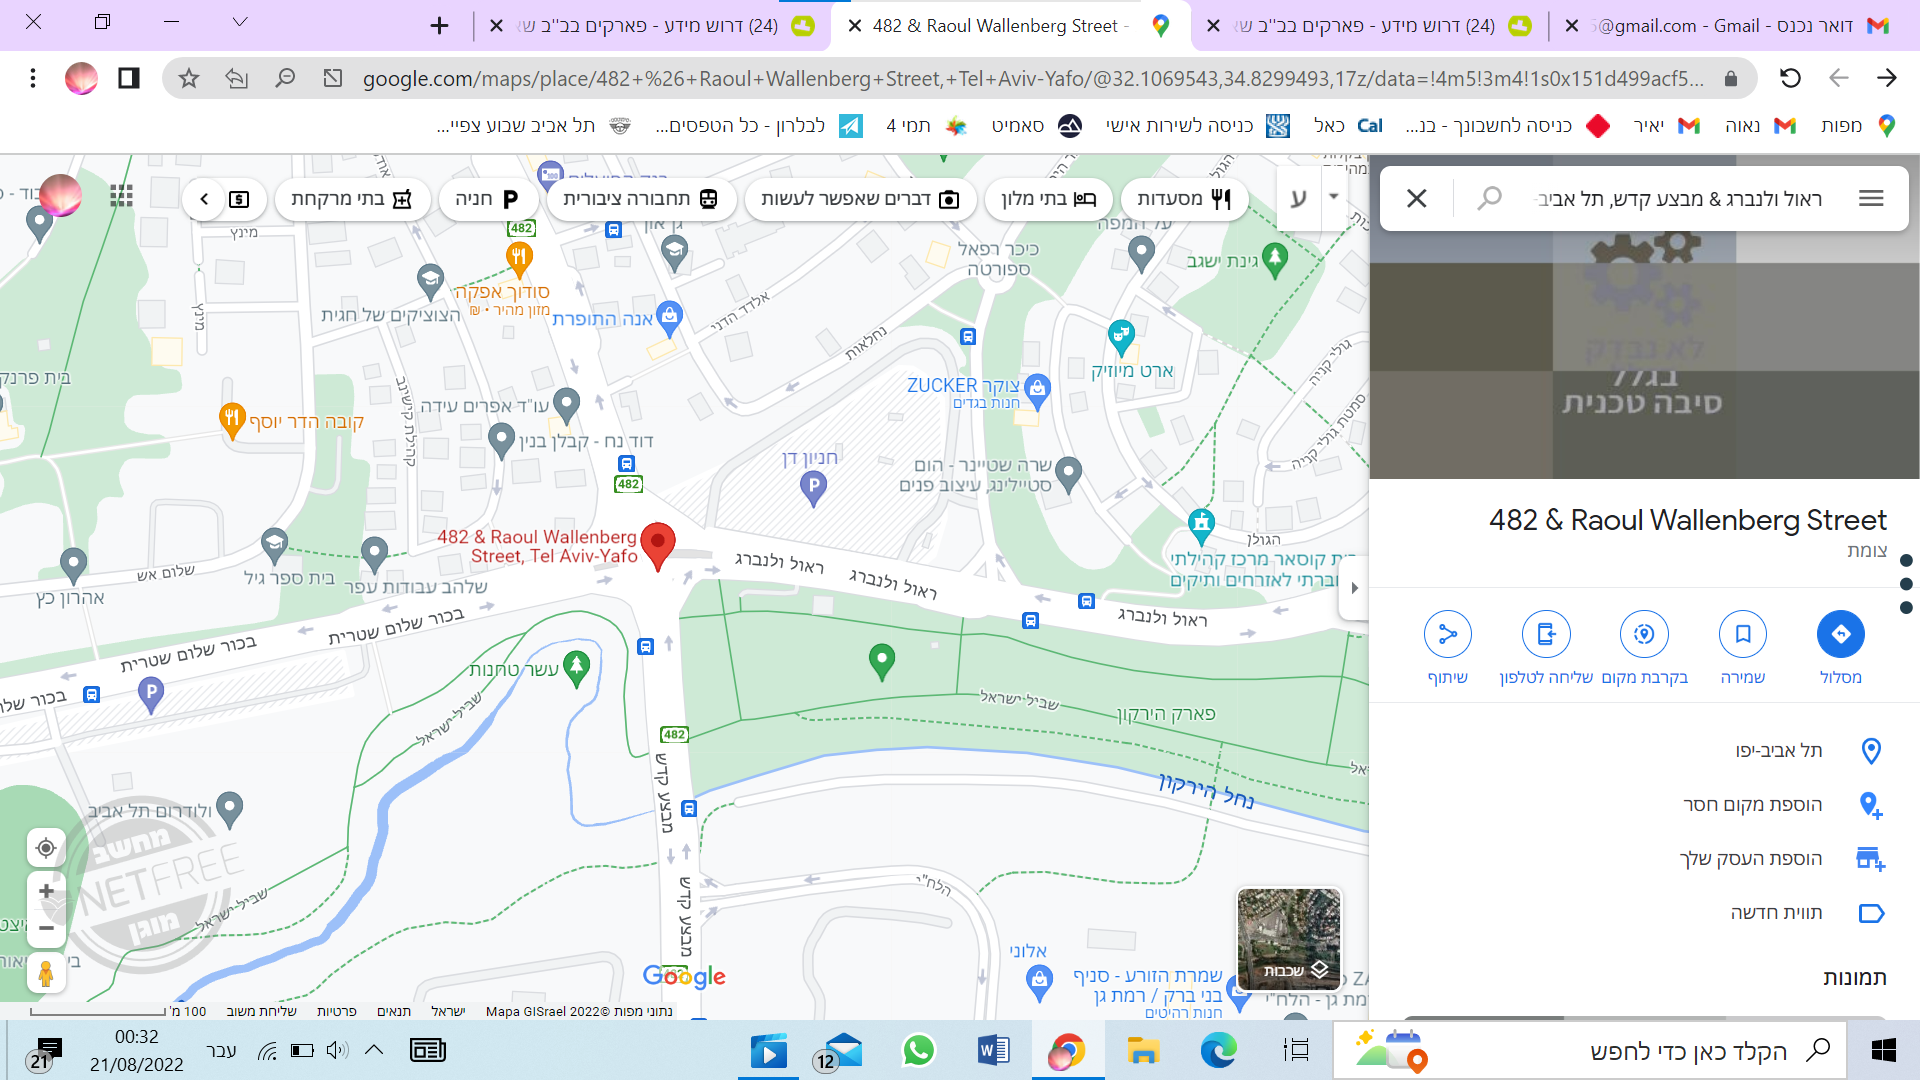Open the hamburger menu in the search box
1920x1080 pixels.
pyautogui.click(x=1871, y=199)
